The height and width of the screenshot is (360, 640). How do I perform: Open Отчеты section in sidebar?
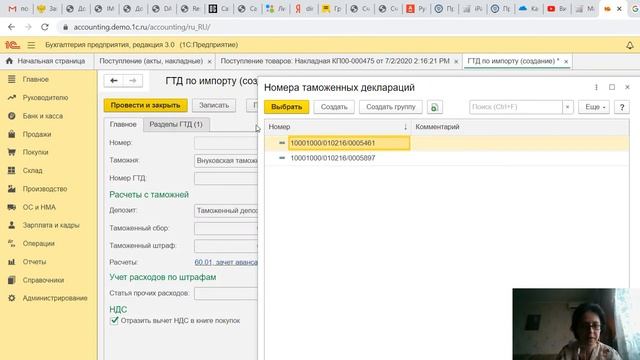pos(34,262)
